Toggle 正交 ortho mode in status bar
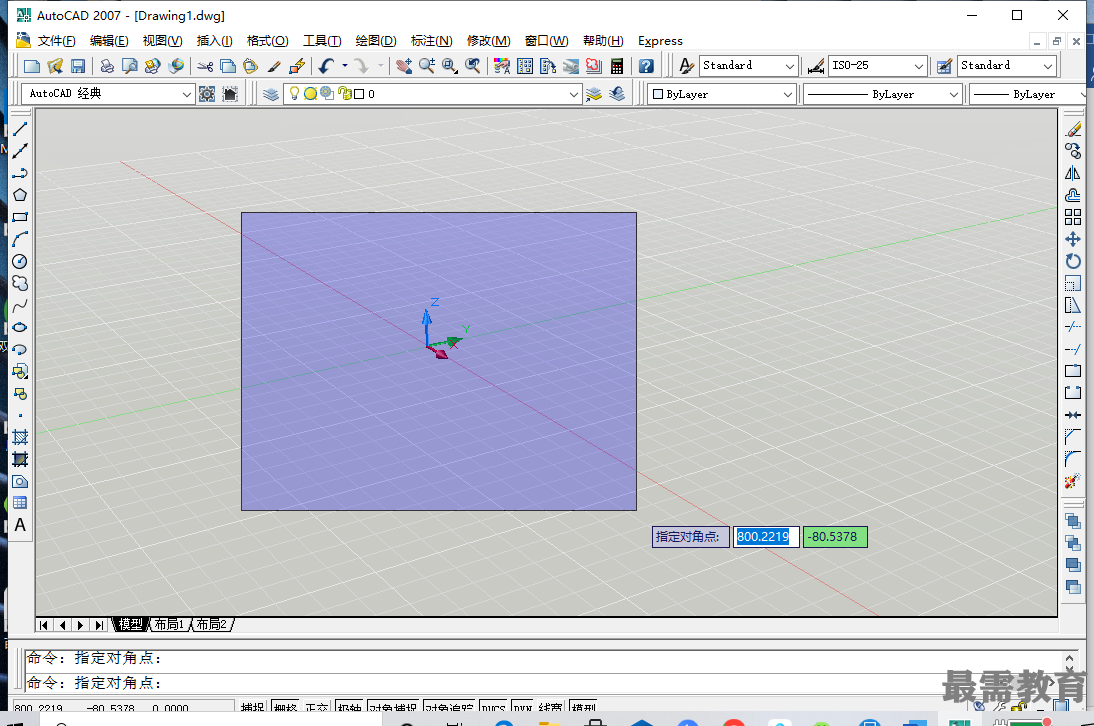Image resolution: width=1094 pixels, height=726 pixels. coord(317,707)
